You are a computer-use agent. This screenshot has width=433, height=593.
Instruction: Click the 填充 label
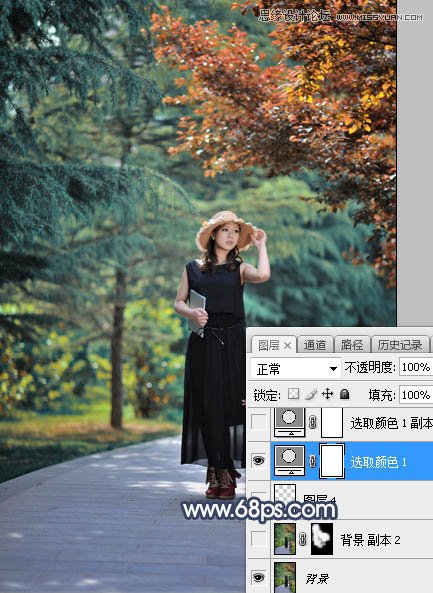tap(381, 395)
